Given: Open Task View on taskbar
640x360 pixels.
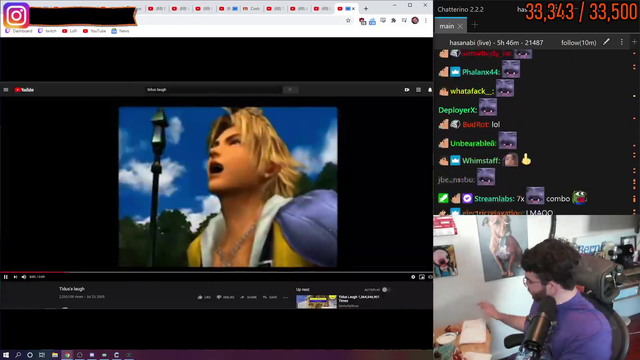Looking at the screenshot, I should point(42,355).
